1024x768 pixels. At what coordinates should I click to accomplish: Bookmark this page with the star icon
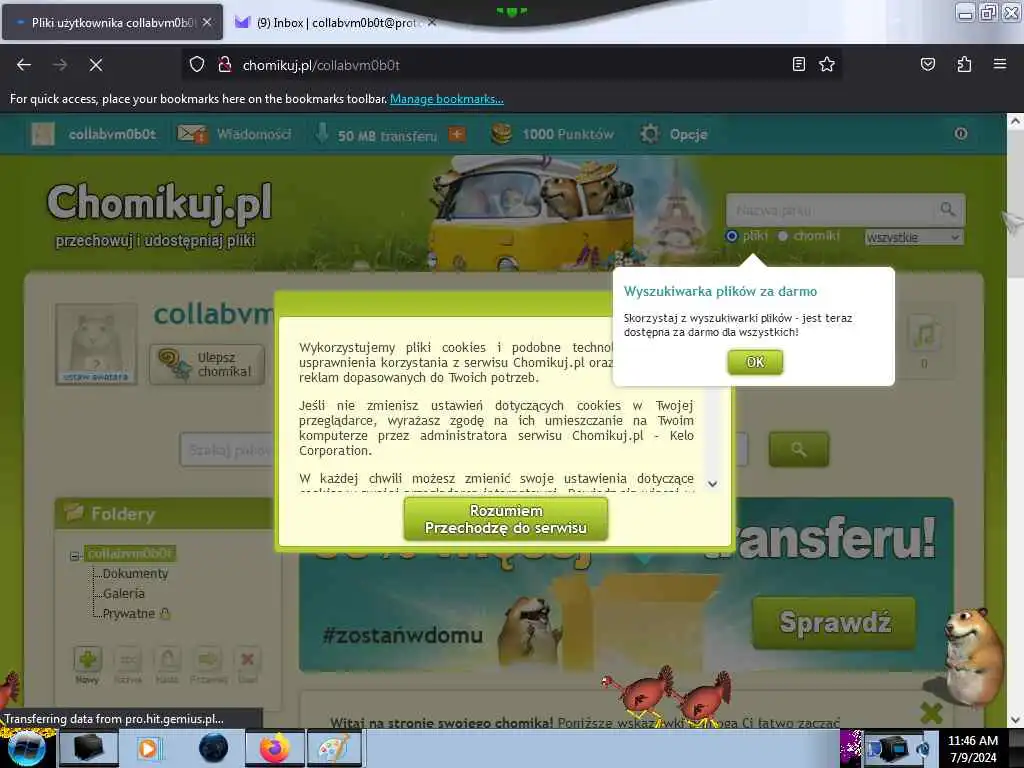click(827, 64)
